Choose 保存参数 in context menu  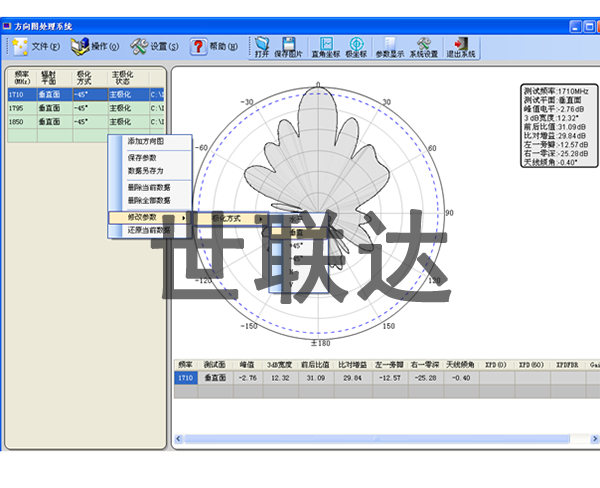[142, 158]
